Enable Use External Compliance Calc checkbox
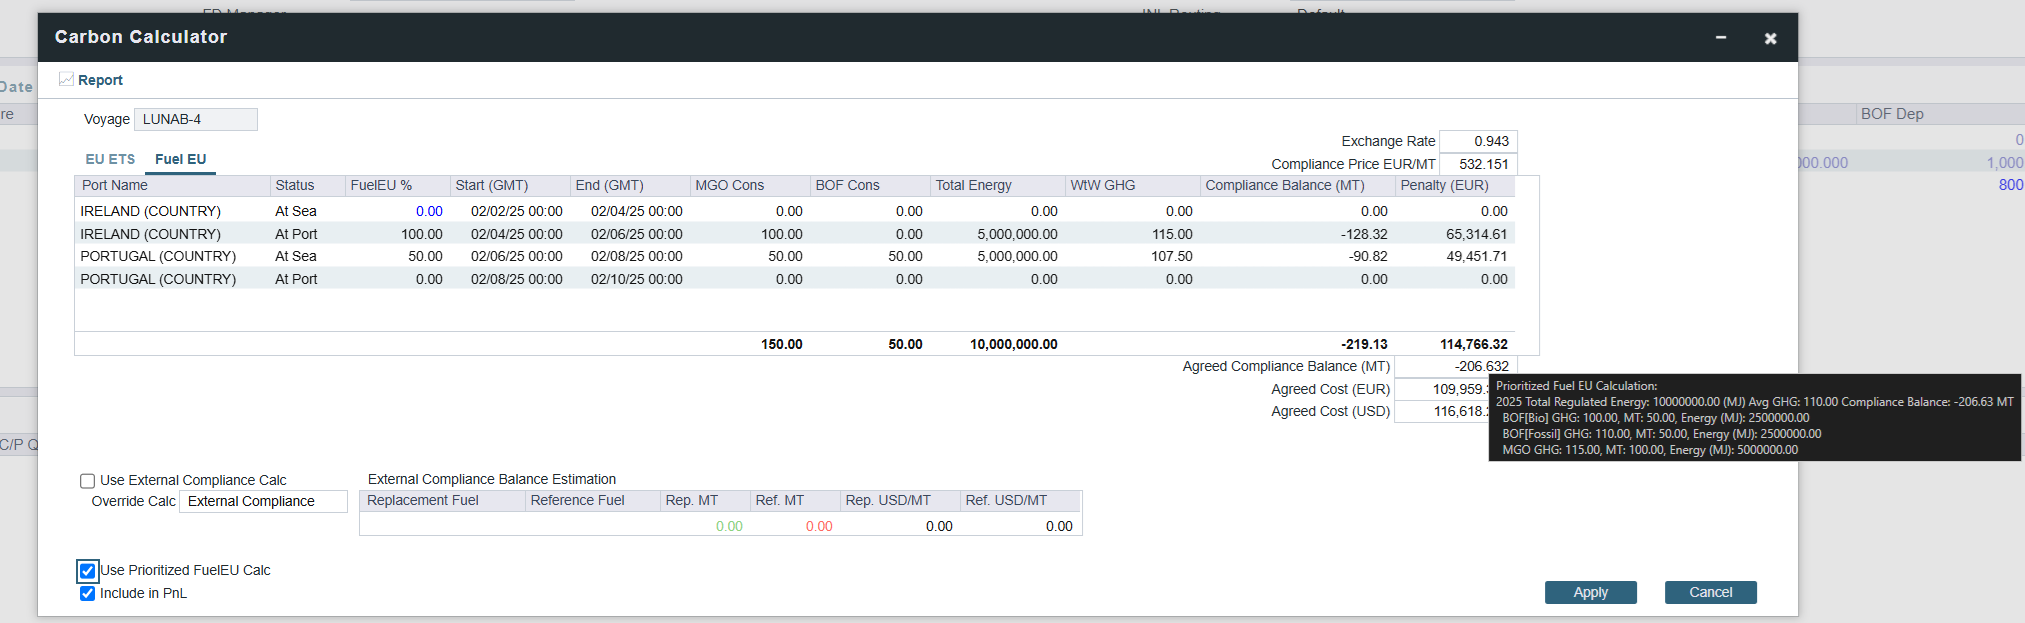This screenshot has width=2025, height=623. pos(88,481)
